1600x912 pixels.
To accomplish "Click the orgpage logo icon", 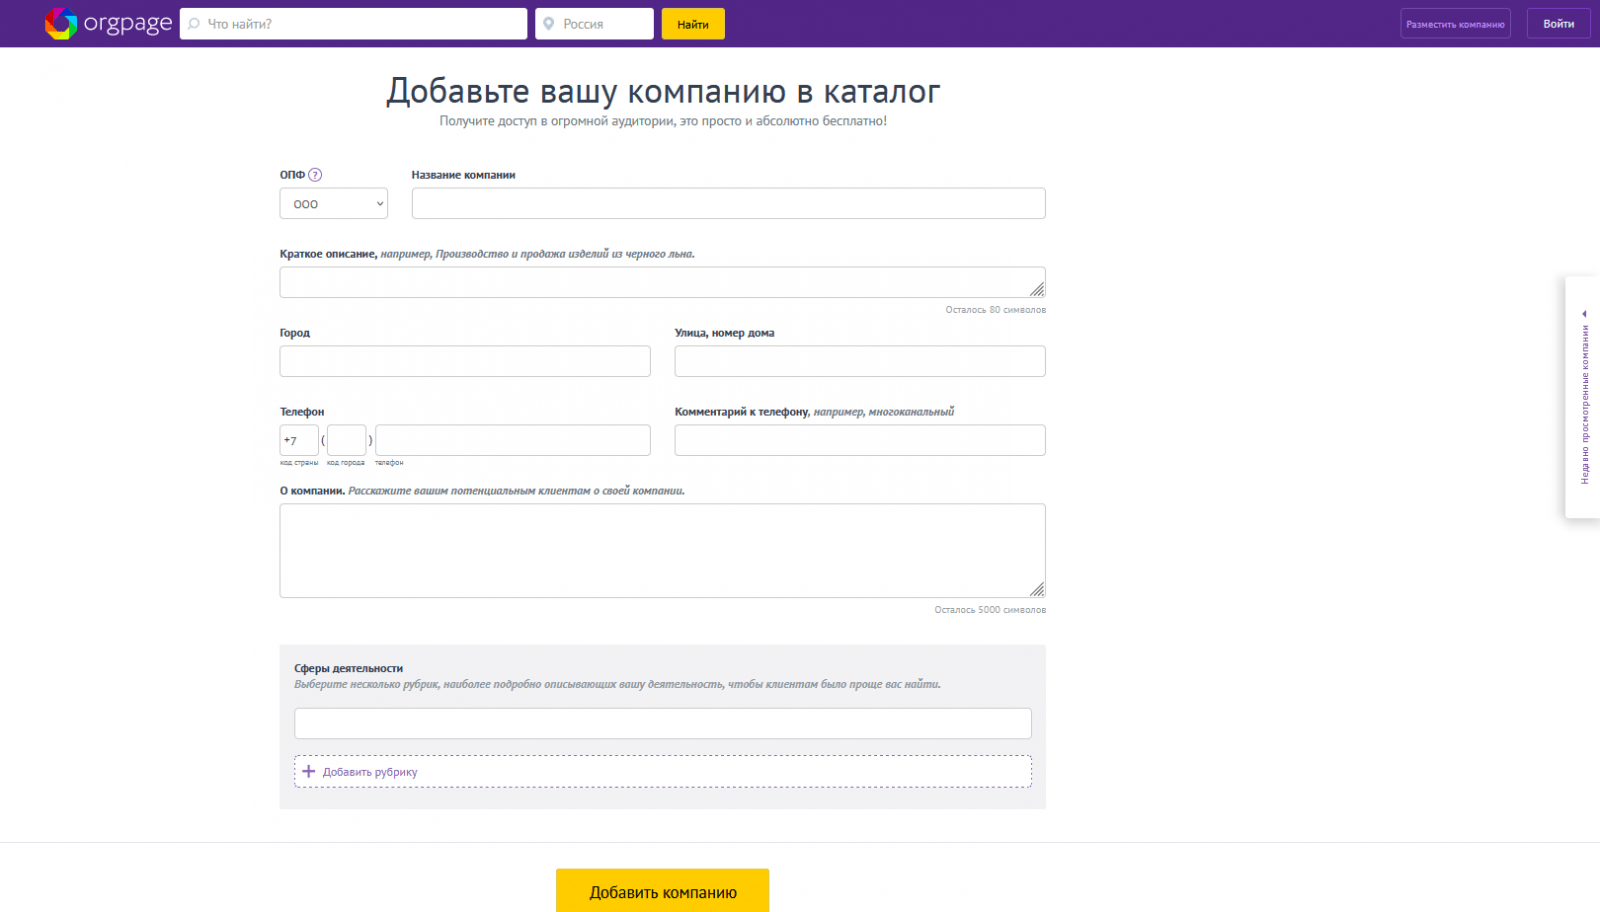I will 60,23.
